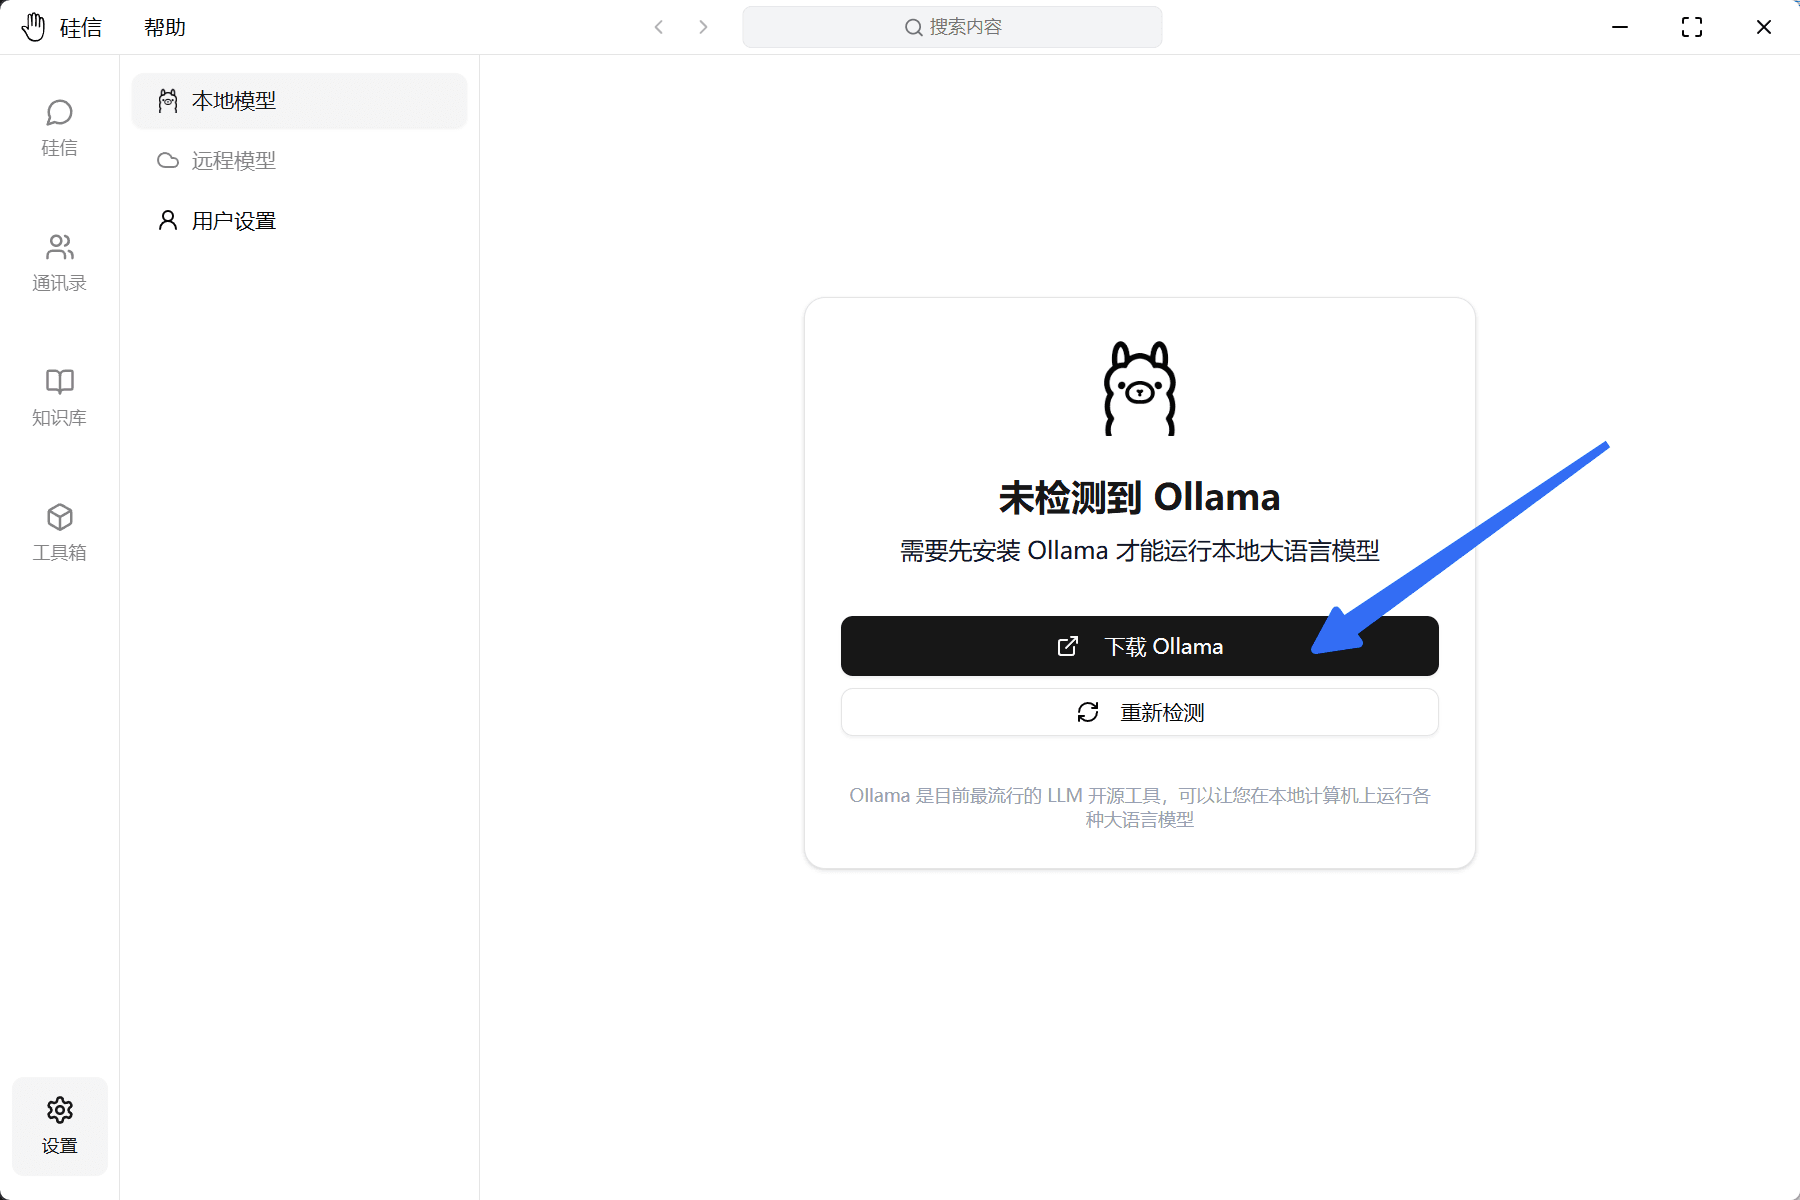
Task: Click the 重新检测 button
Action: click(x=1140, y=712)
